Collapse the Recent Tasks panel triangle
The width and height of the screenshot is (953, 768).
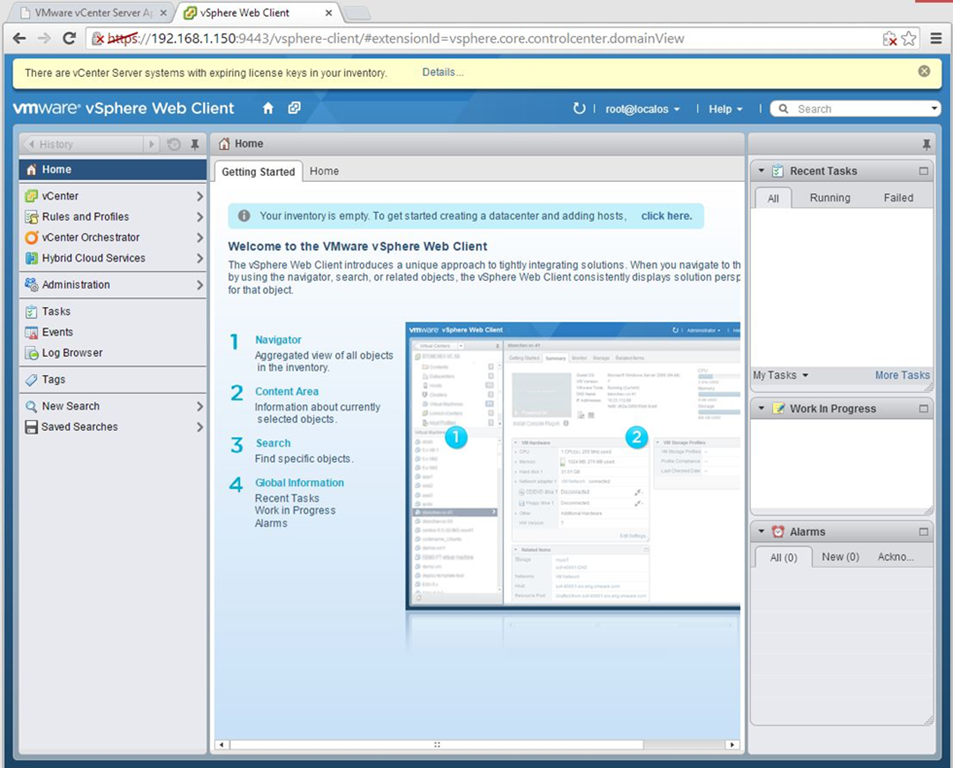tap(761, 171)
